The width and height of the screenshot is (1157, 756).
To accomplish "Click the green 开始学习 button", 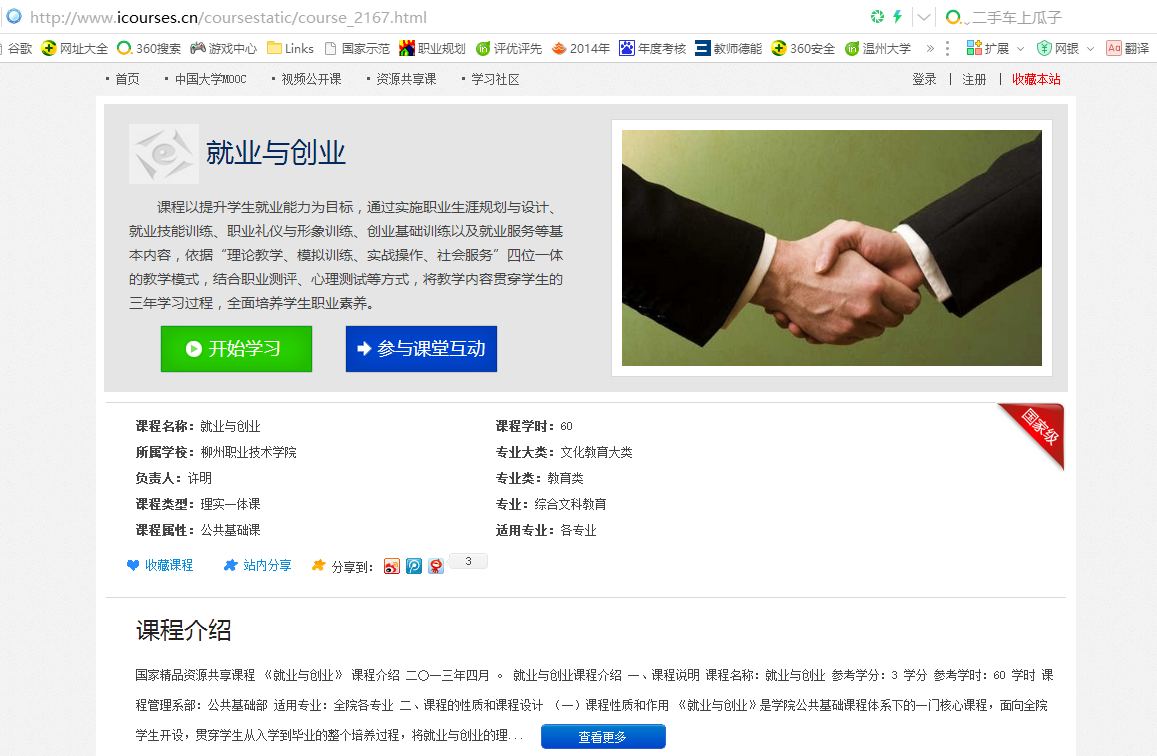I will pyautogui.click(x=236, y=349).
